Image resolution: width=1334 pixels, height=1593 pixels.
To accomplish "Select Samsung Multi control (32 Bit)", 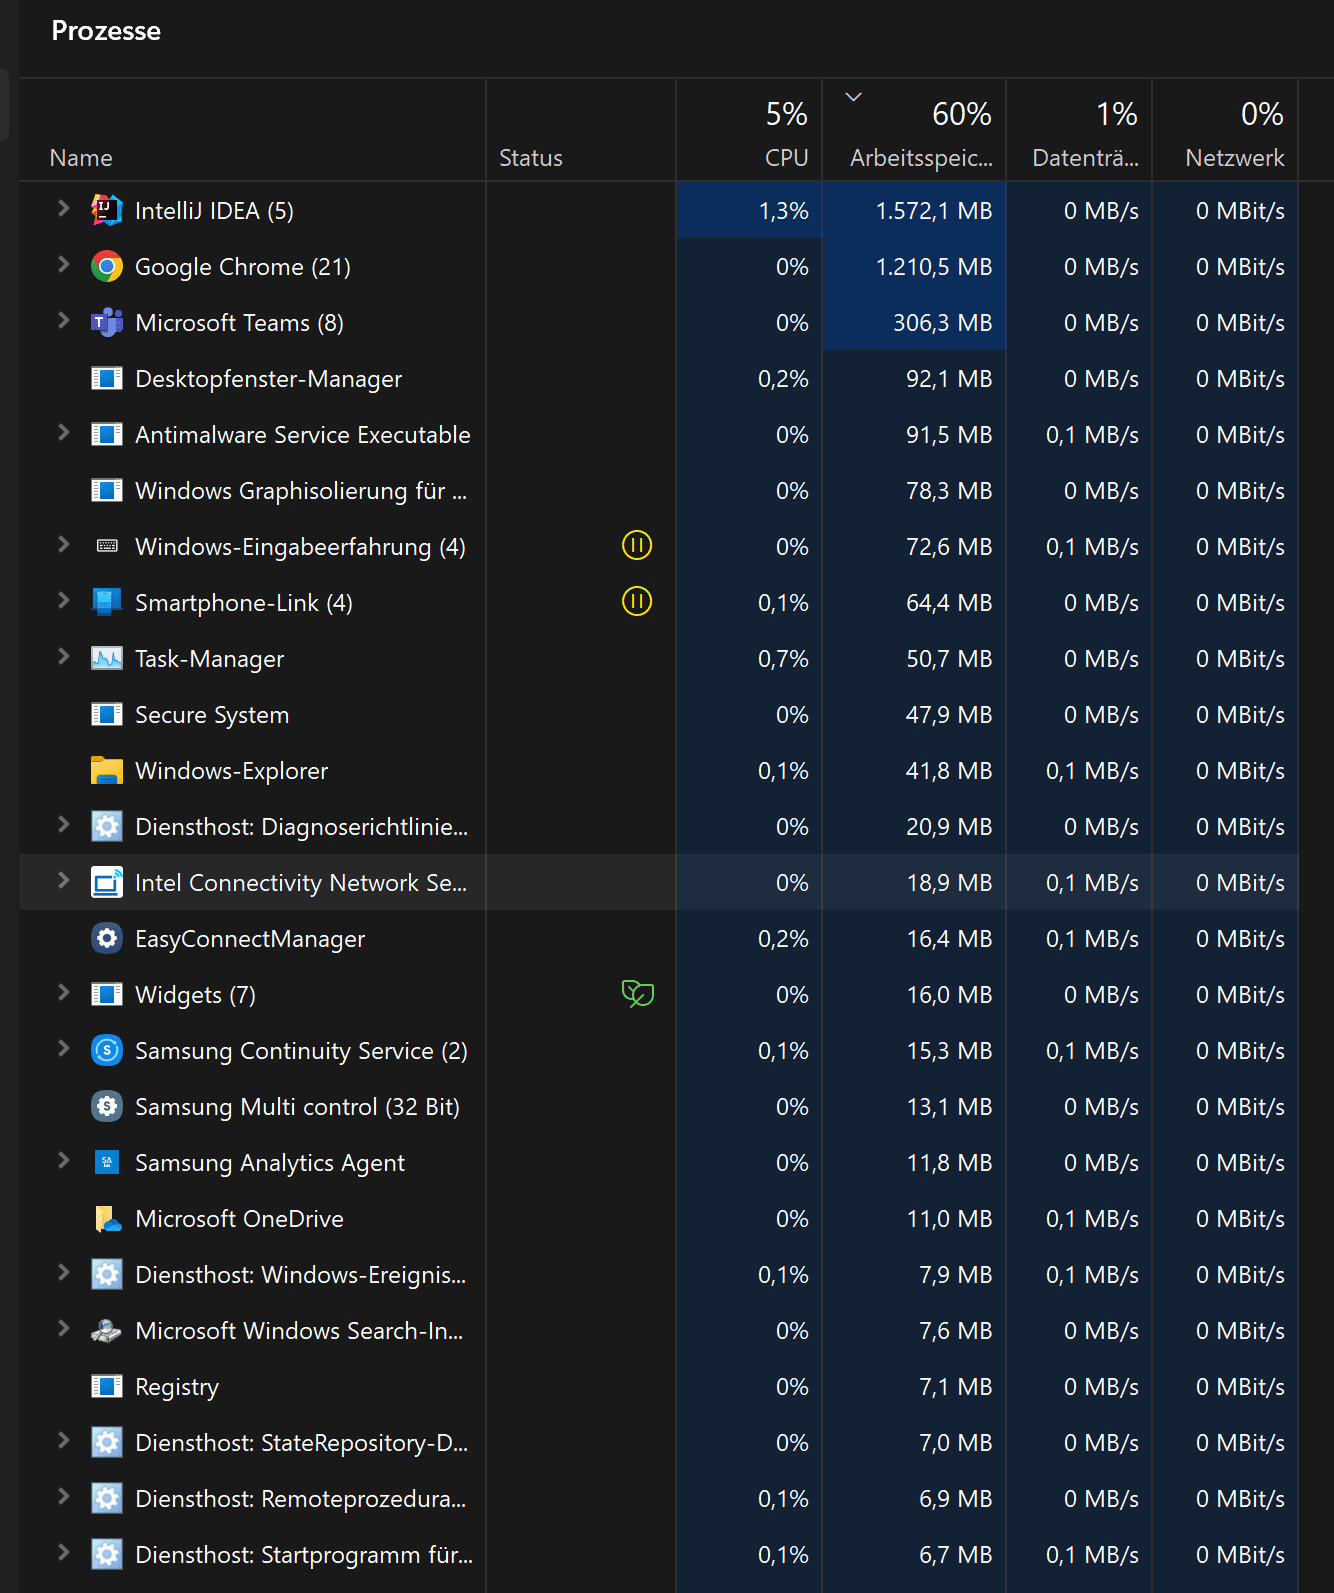I will [x=658, y=1106].
